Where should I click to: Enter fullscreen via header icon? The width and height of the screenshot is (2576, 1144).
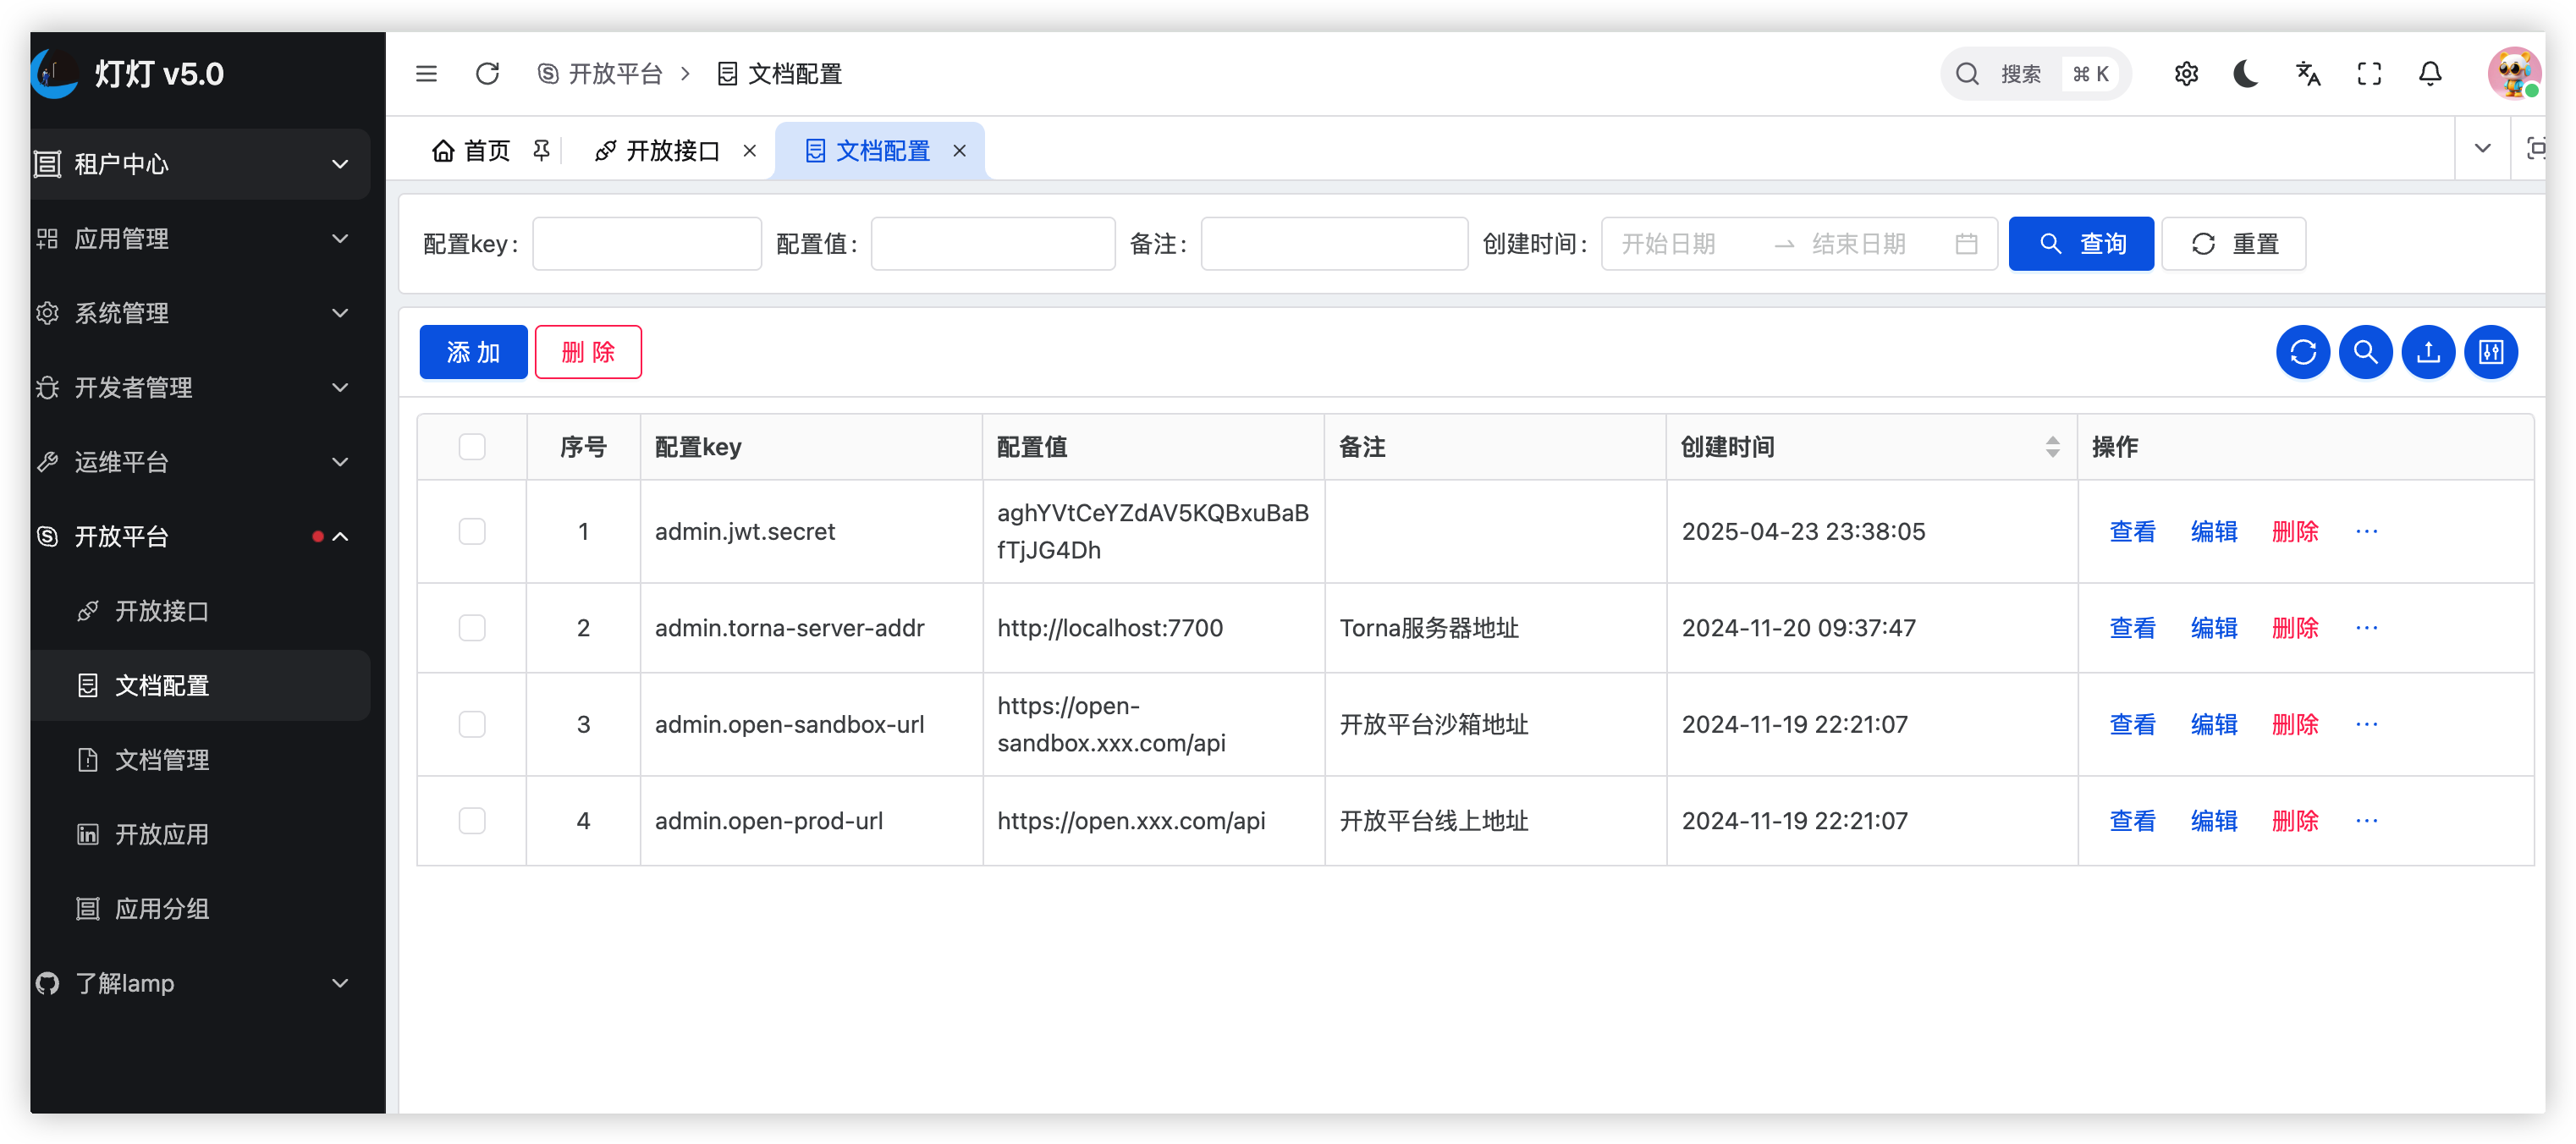point(2369,74)
